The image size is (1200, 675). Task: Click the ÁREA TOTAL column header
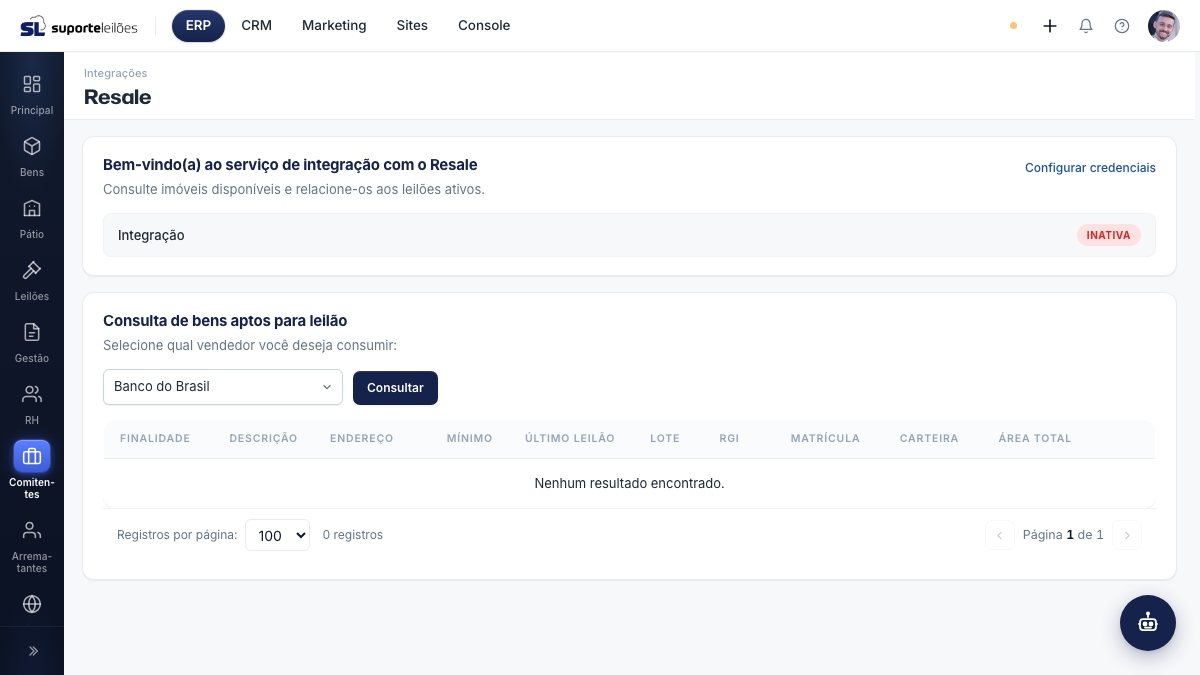[x=1035, y=438]
